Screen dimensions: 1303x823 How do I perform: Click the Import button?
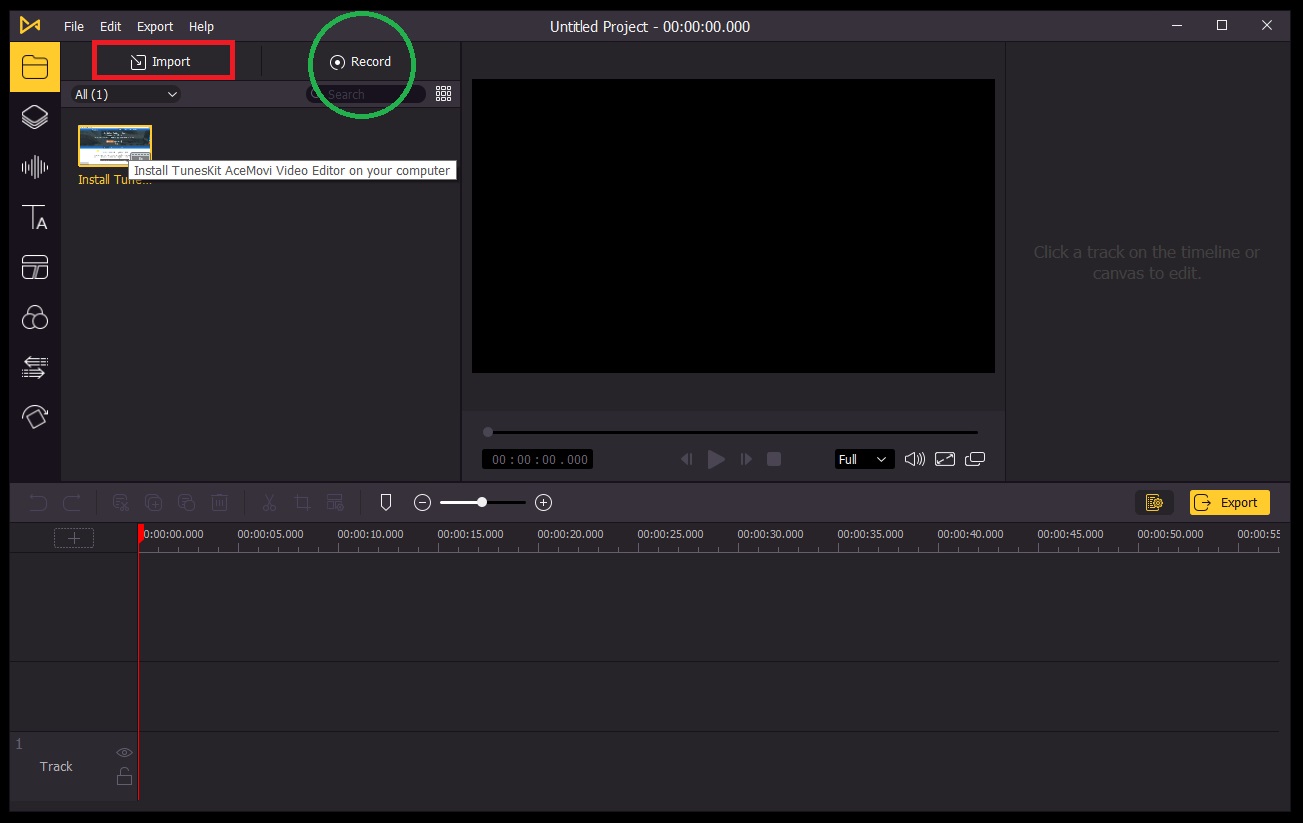163,60
